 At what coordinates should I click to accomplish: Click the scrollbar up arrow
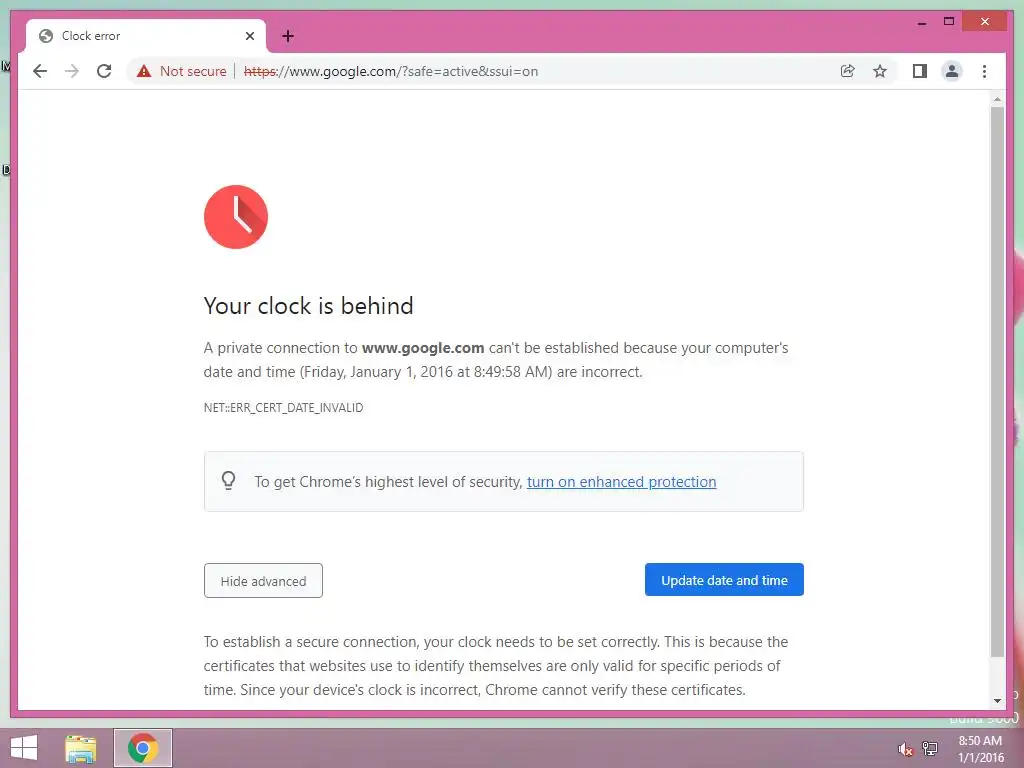[x=997, y=99]
